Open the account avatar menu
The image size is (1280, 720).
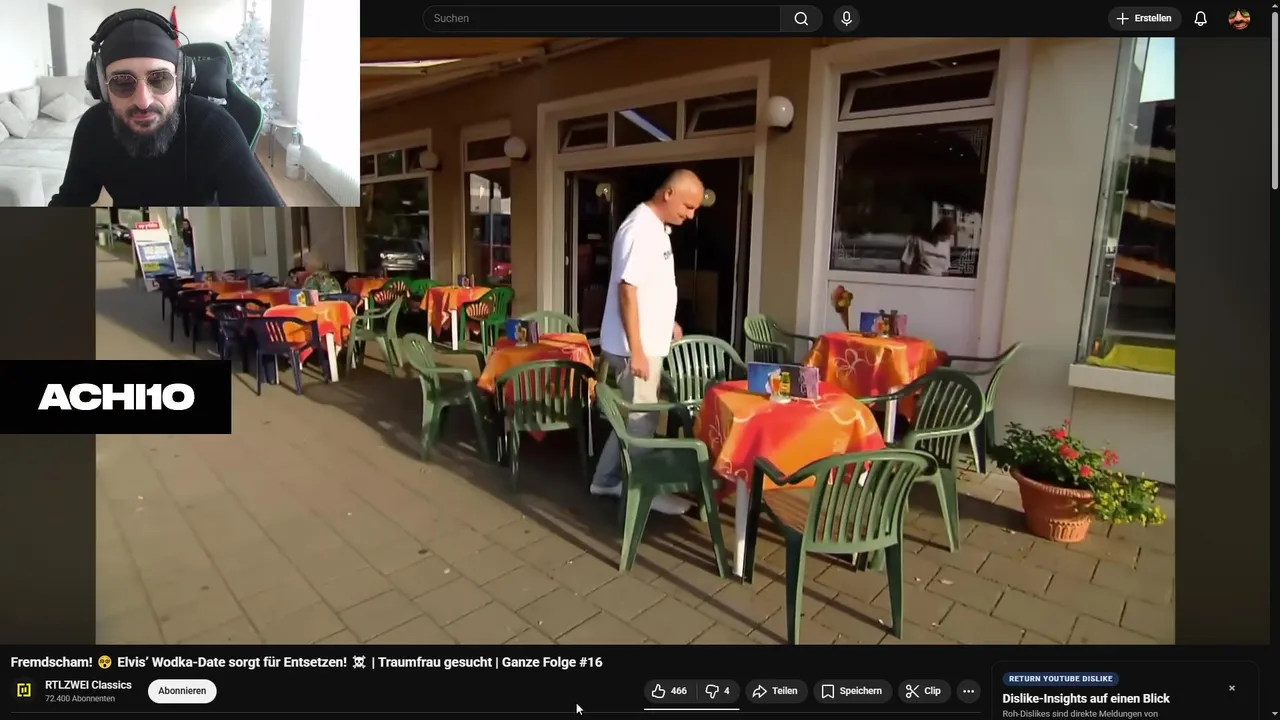[1239, 18]
